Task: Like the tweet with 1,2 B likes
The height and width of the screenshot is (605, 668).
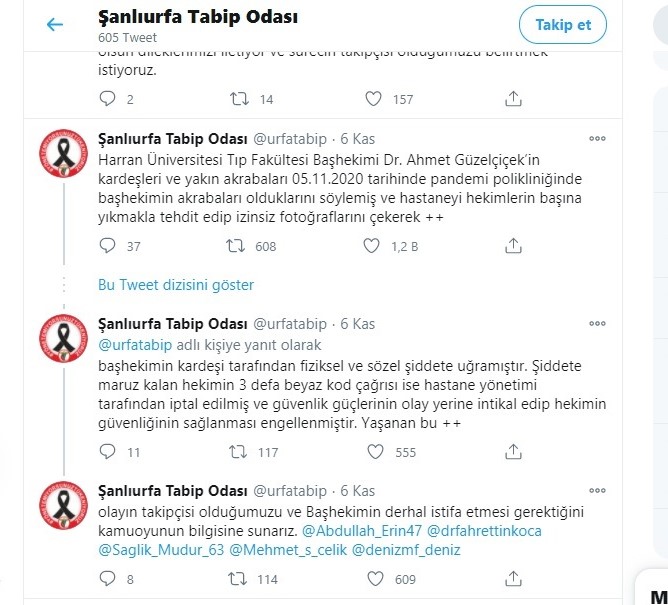Action: point(371,246)
